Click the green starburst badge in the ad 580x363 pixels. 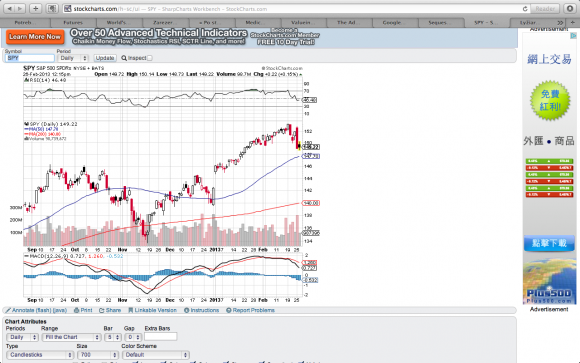(550, 100)
